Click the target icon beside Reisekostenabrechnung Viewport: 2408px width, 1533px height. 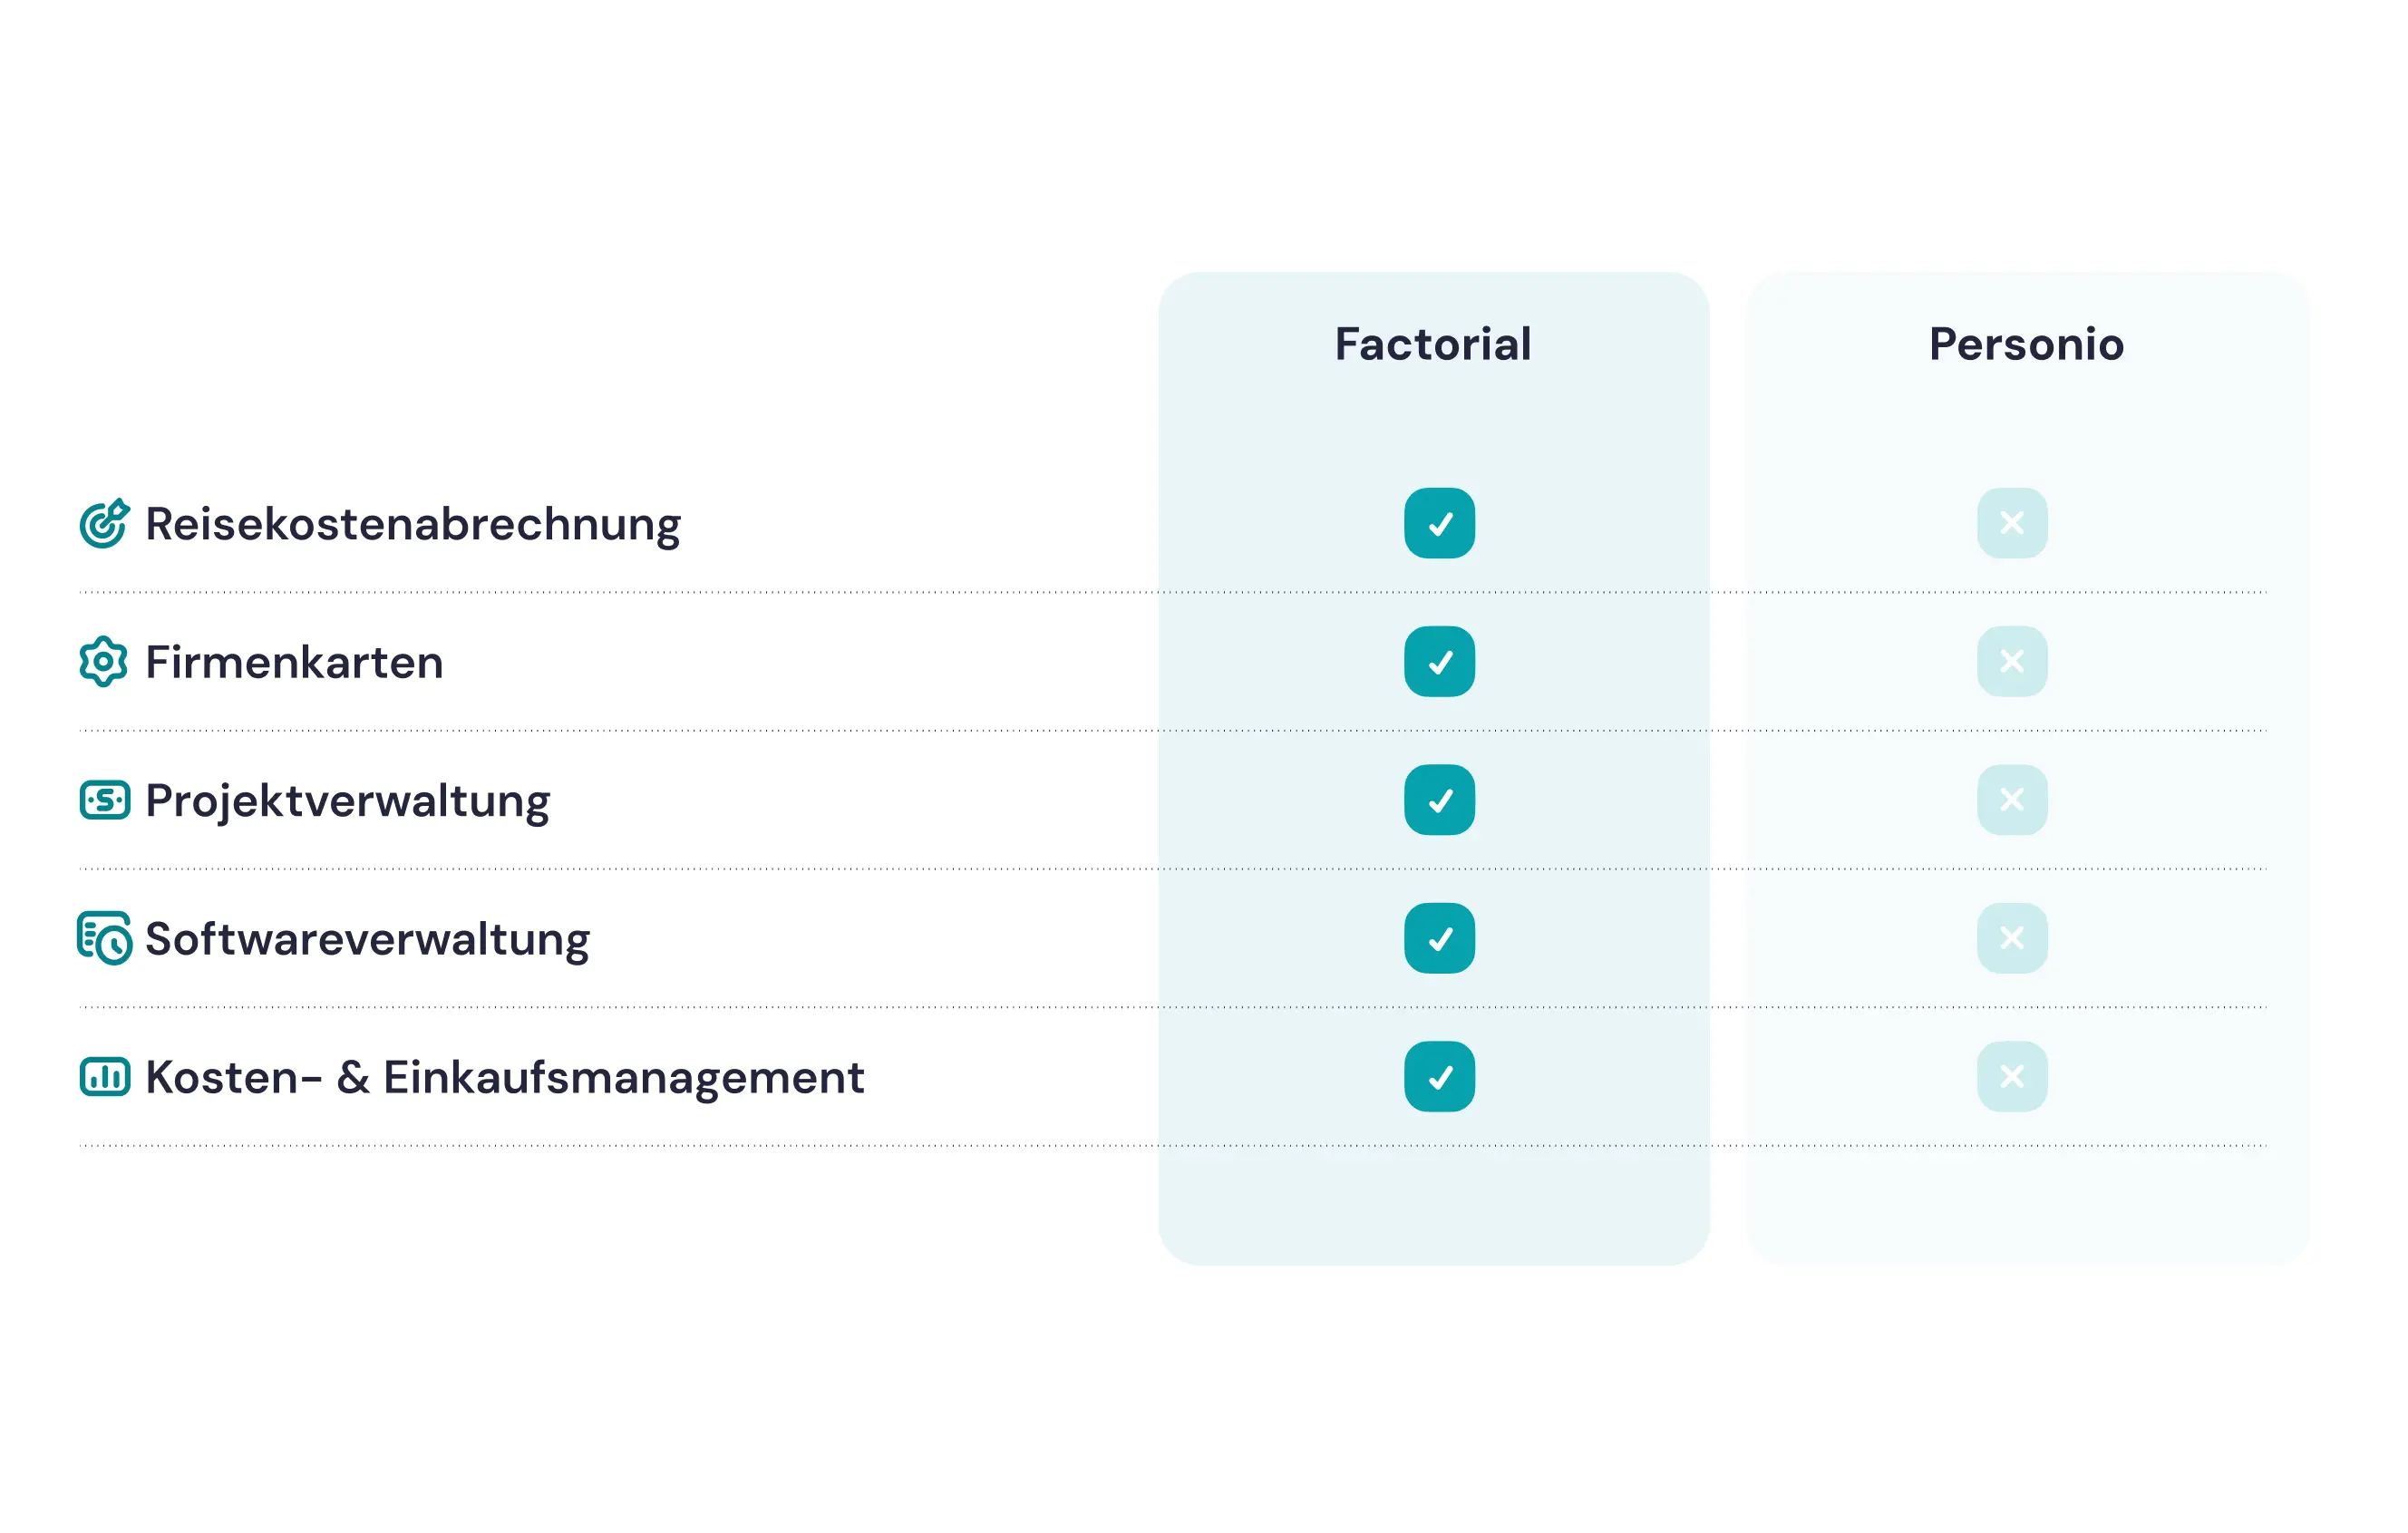click(104, 523)
